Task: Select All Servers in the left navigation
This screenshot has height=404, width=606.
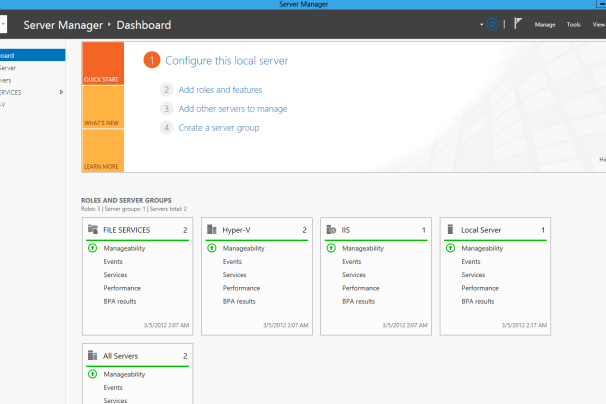Action: click(32, 80)
